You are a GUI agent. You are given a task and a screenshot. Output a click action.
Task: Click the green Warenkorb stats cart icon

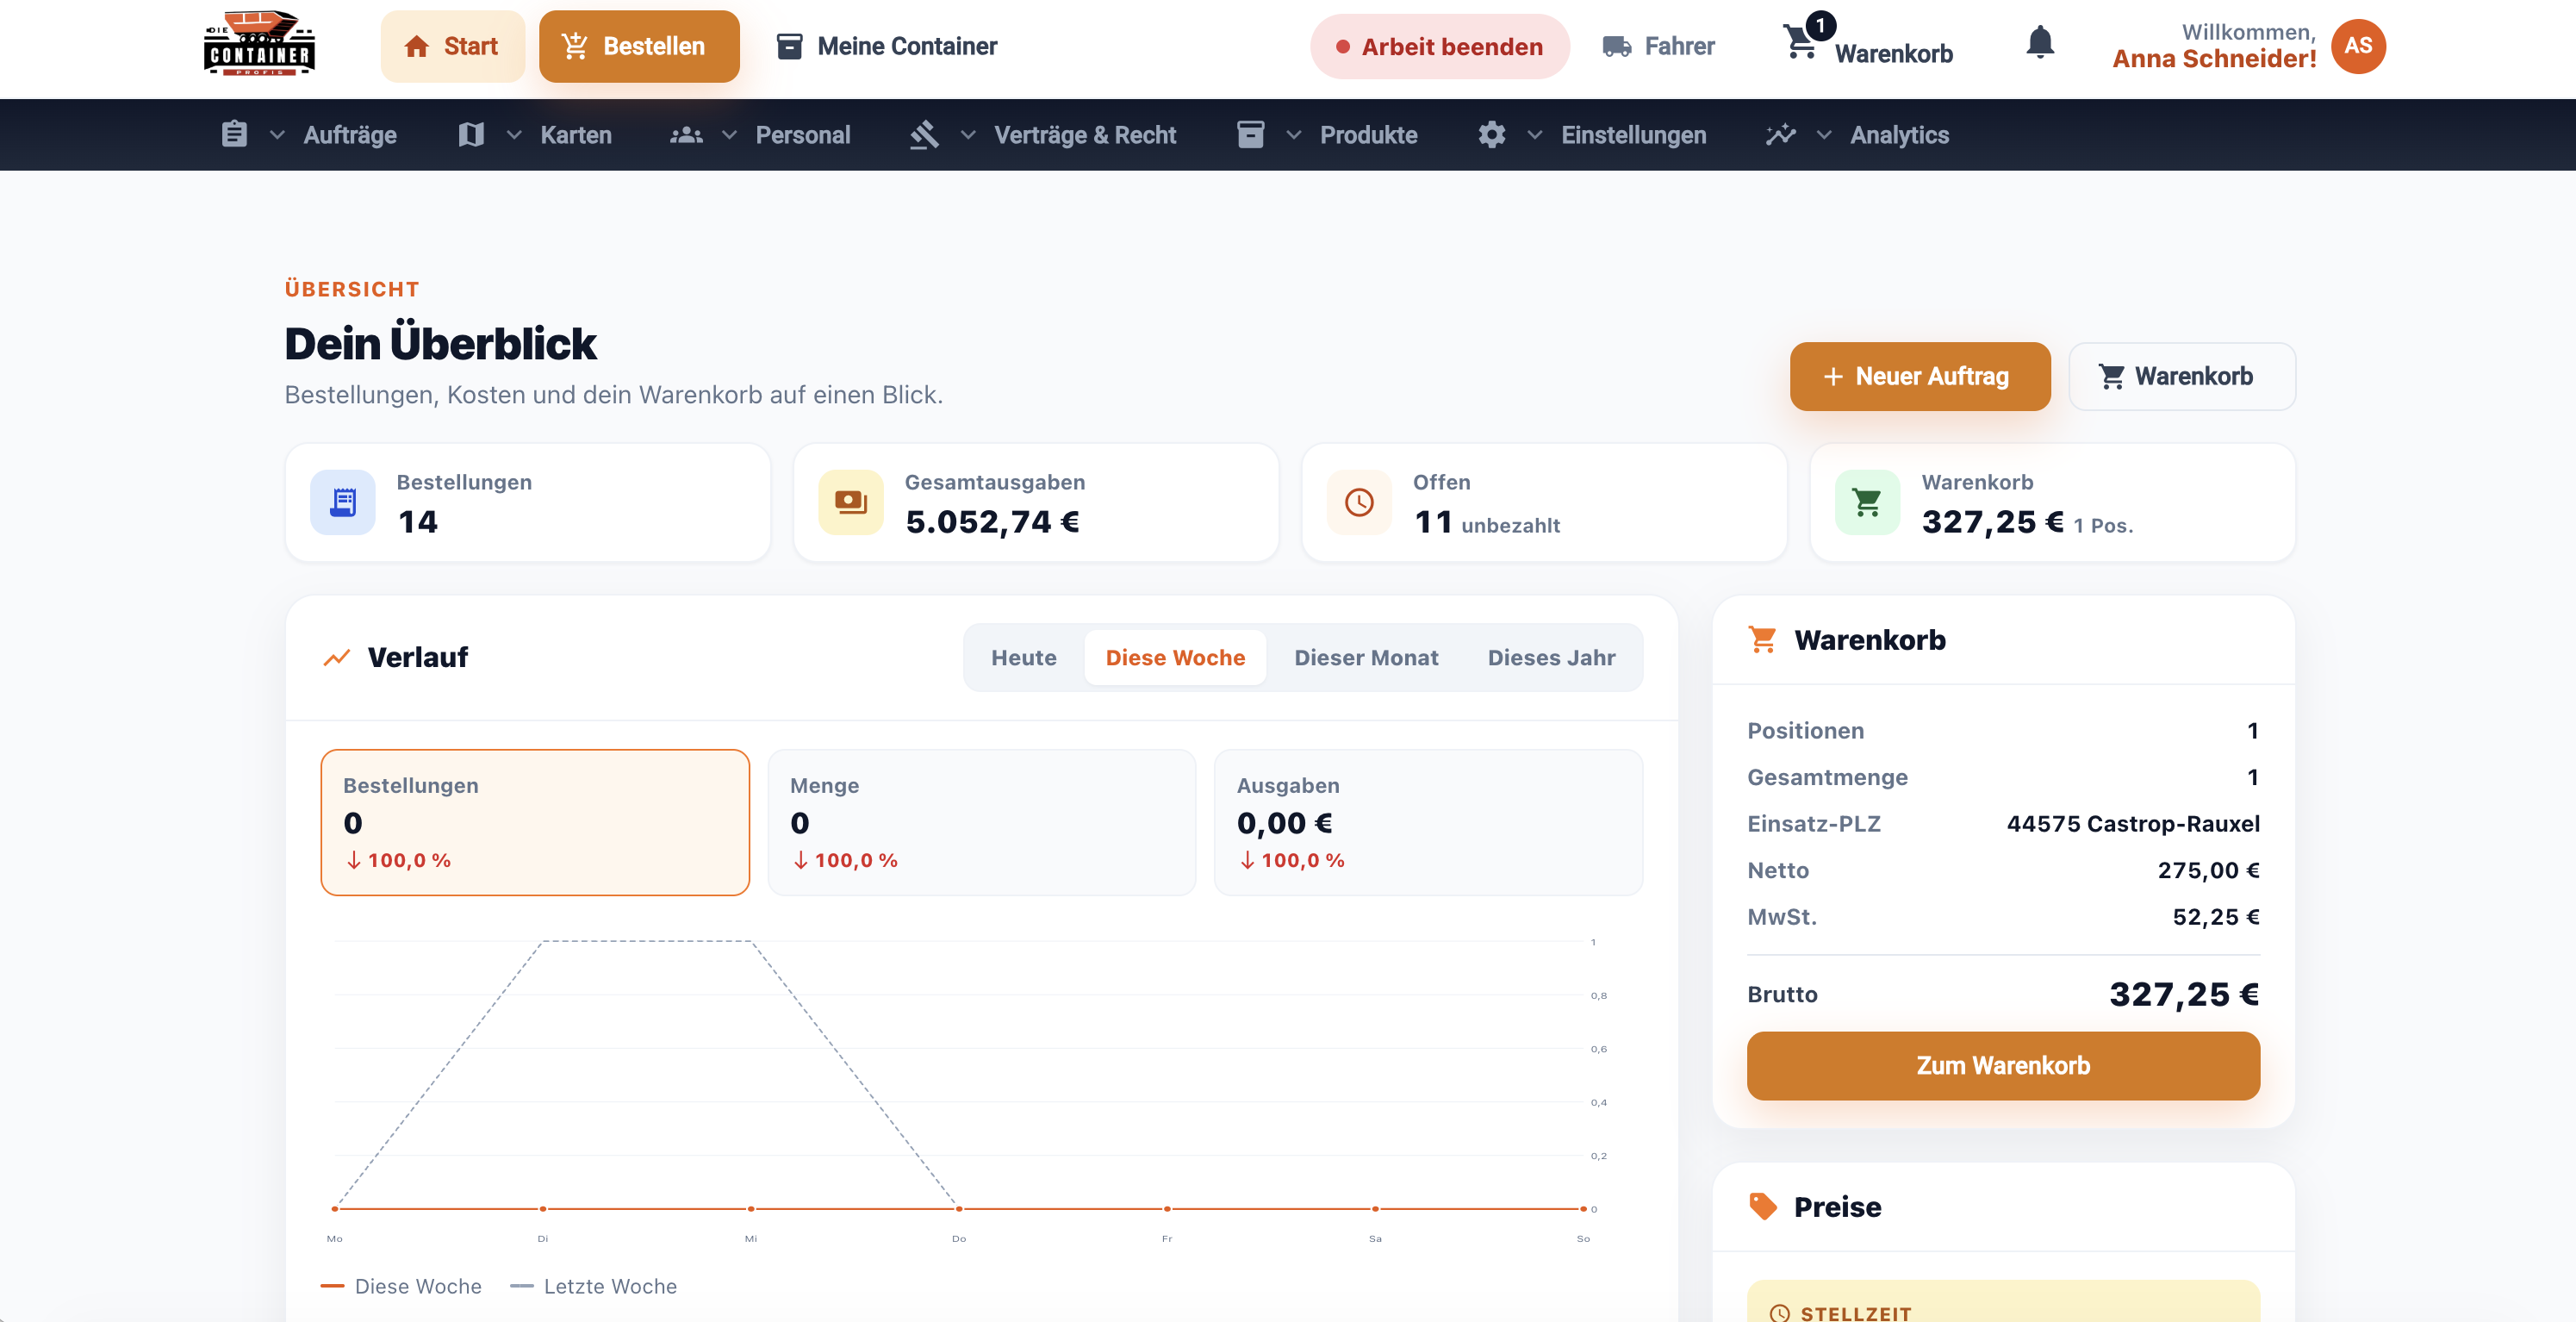[1867, 502]
